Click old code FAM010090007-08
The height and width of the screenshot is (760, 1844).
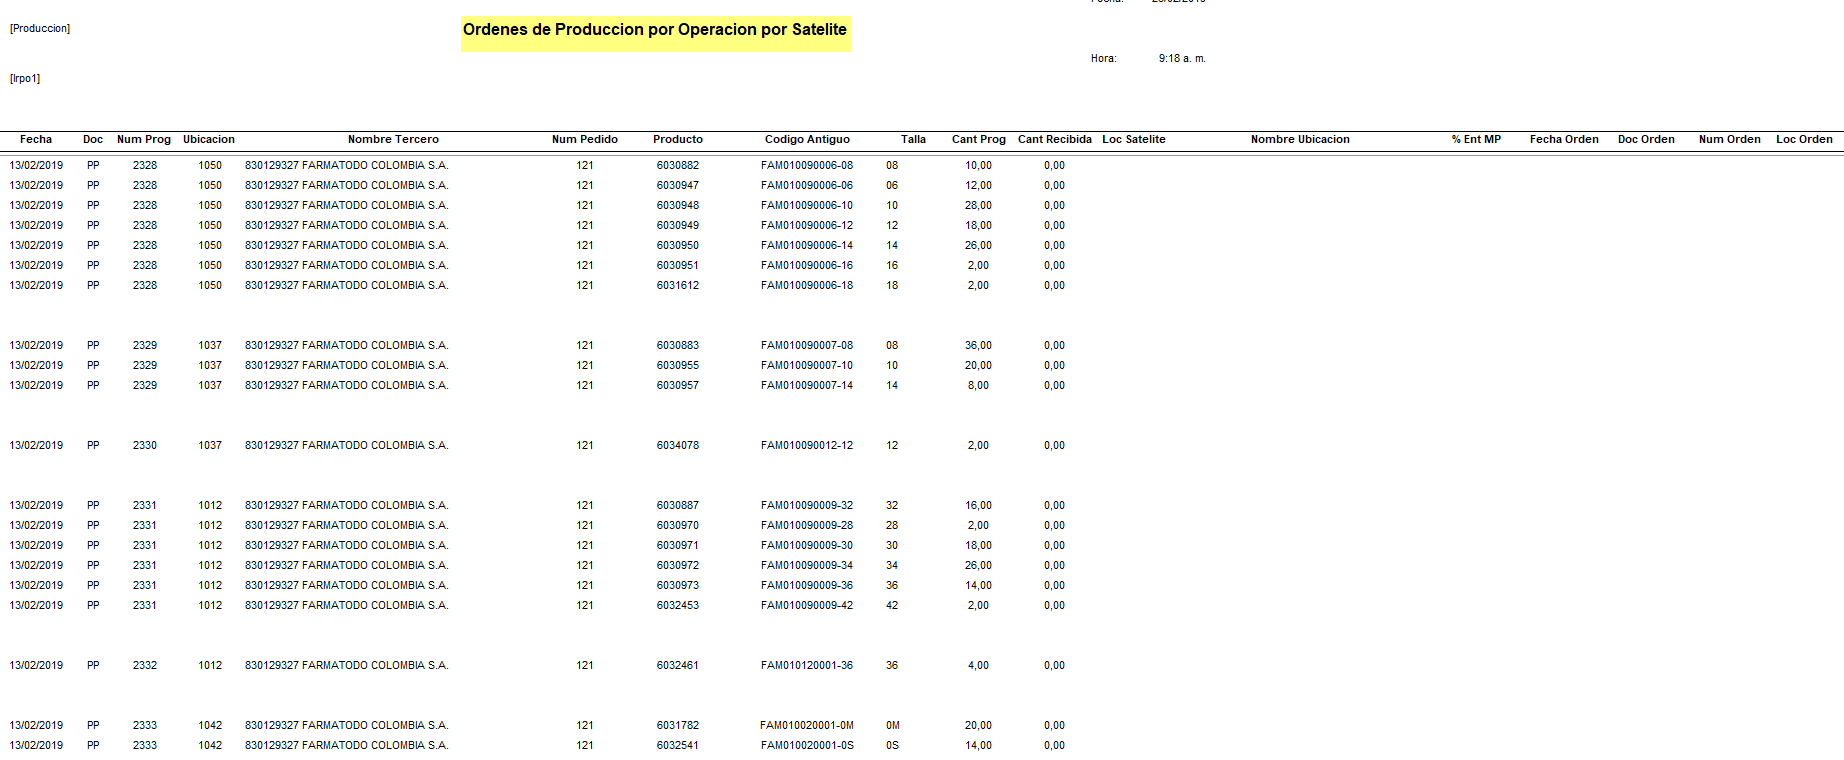pos(807,345)
